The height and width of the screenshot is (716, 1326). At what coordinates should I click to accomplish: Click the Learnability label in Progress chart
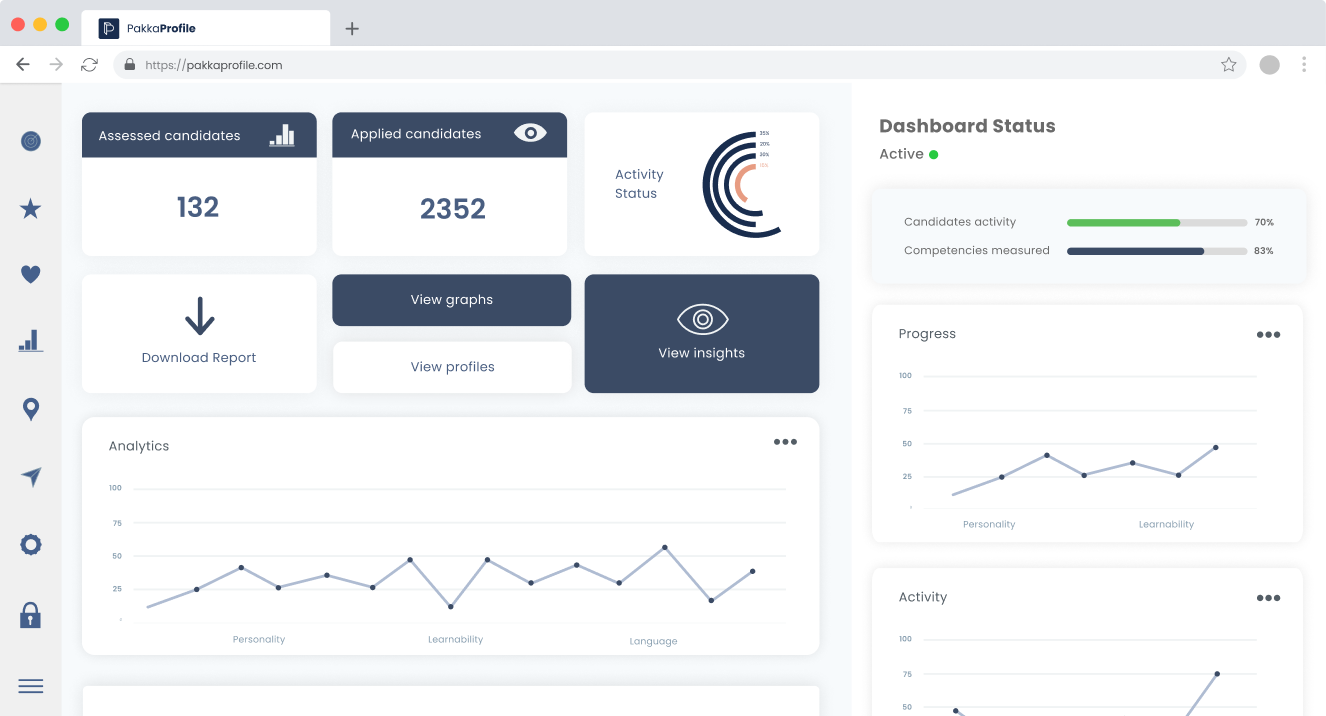(x=1166, y=524)
